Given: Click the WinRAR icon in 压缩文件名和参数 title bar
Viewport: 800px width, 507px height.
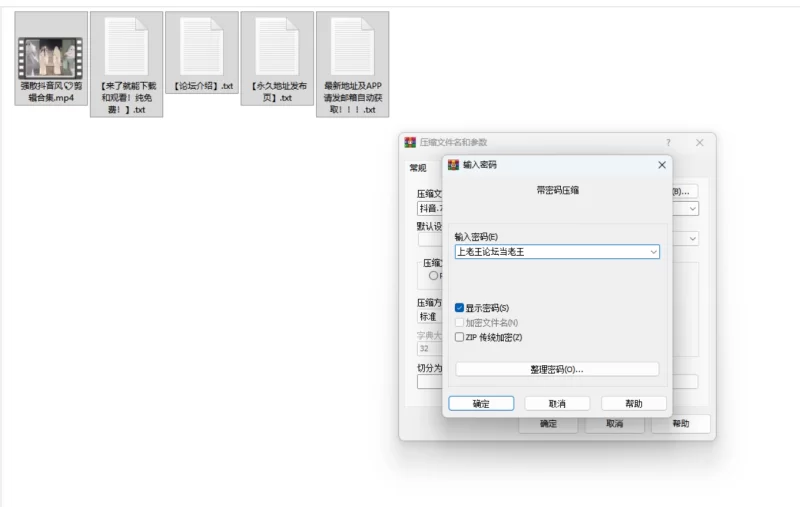Looking at the screenshot, I should [410, 142].
